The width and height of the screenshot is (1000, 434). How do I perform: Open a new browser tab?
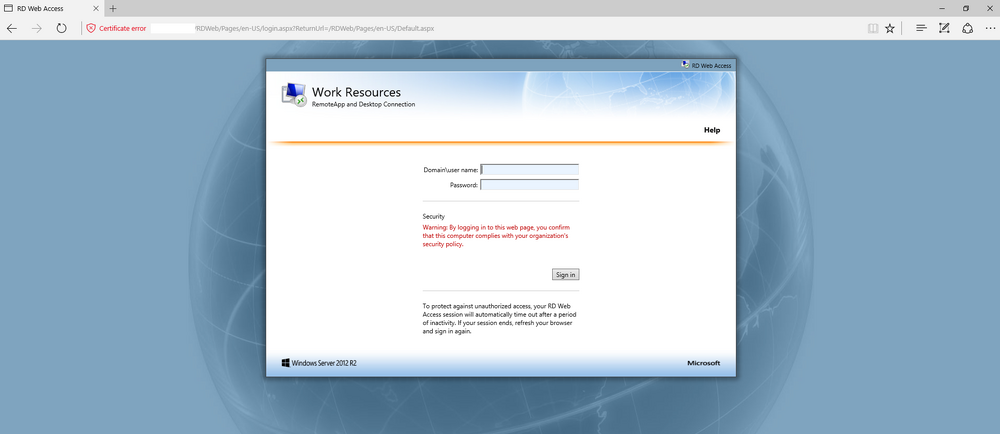click(113, 8)
